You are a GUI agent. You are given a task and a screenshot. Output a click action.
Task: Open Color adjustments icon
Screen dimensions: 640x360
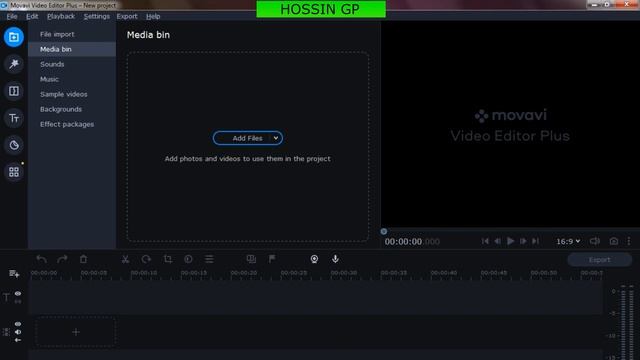click(x=188, y=259)
